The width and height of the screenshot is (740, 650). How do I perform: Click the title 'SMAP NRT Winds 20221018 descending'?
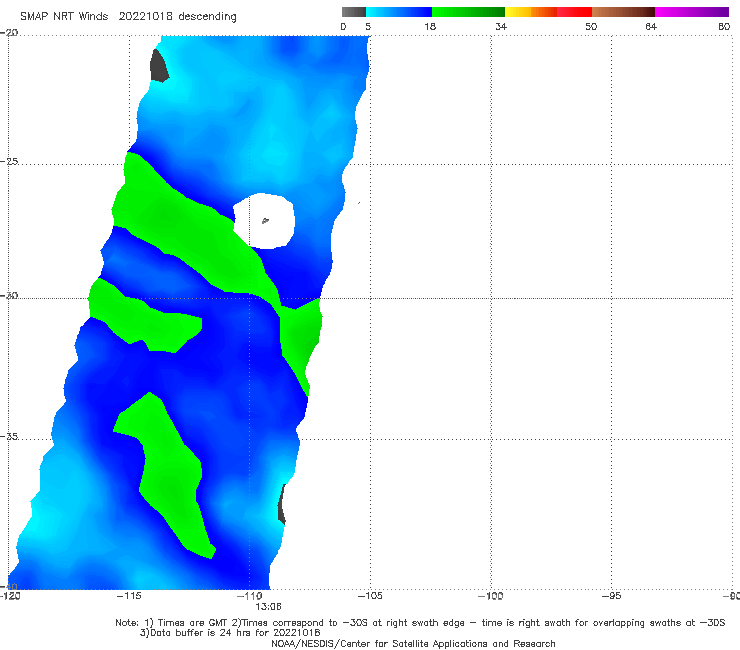(x=128, y=17)
